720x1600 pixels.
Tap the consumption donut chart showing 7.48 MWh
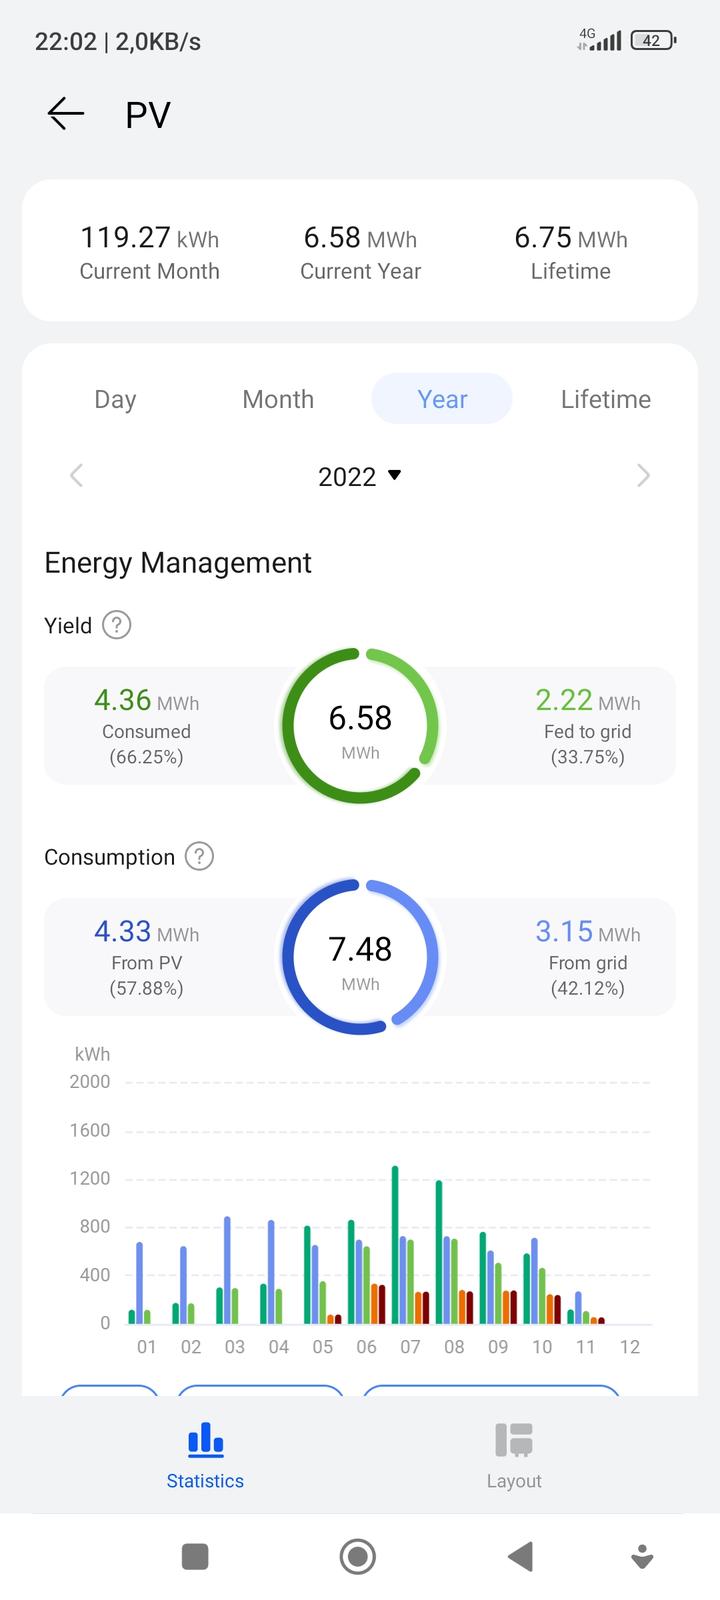pos(360,957)
